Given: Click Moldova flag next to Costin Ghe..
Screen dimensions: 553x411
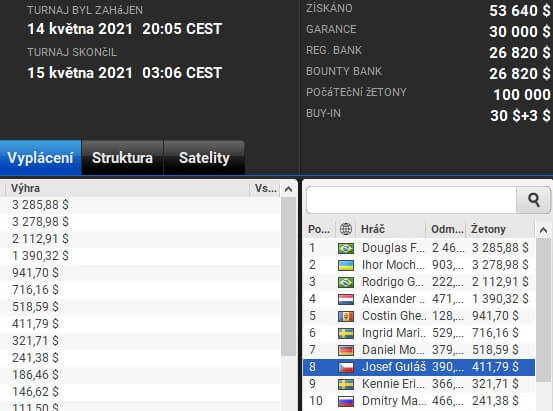Looking at the screenshot, I should click(346, 316).
